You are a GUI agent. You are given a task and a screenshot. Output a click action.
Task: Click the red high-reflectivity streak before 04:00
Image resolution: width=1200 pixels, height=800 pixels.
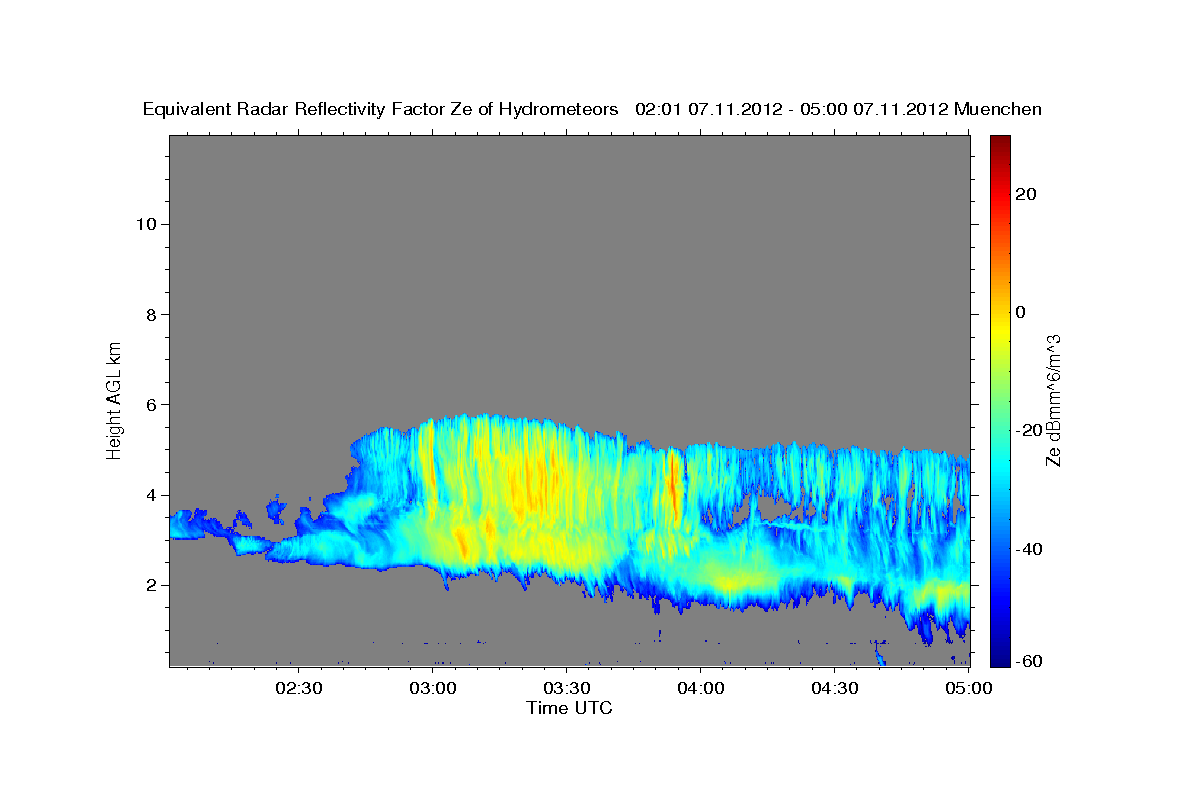674,485
